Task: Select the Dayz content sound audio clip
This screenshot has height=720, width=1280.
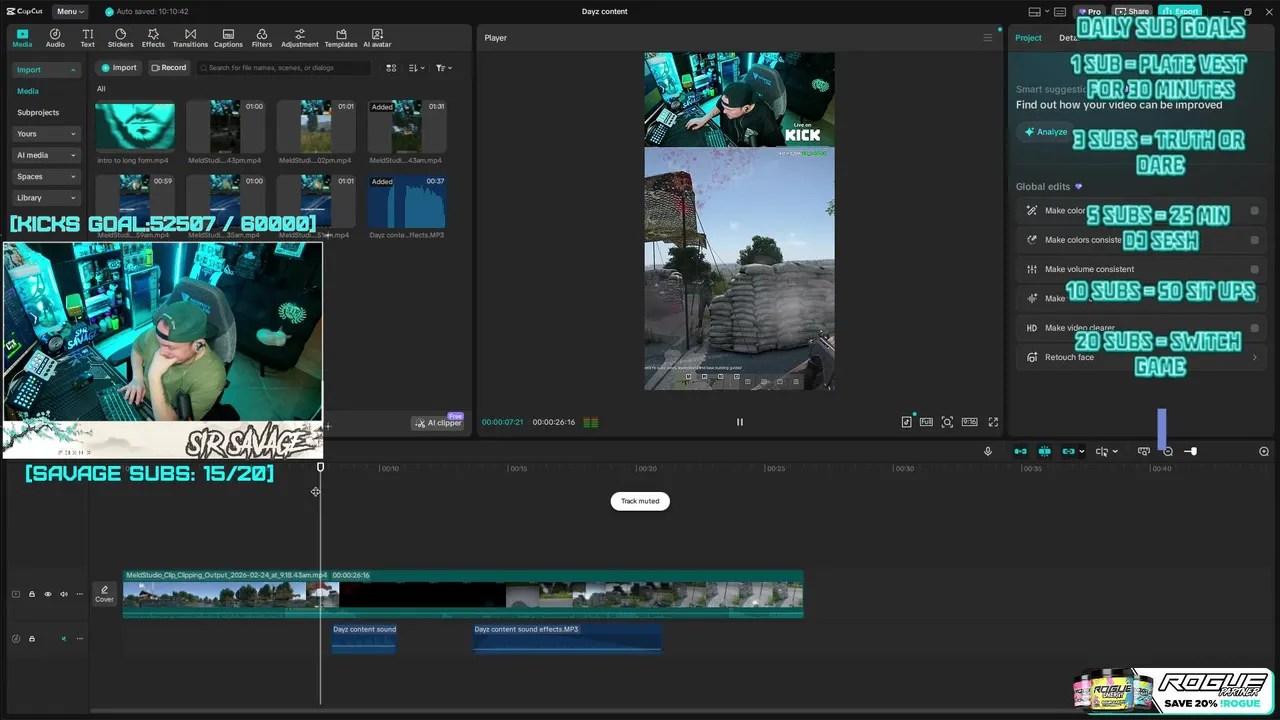Action: [364, 639]
